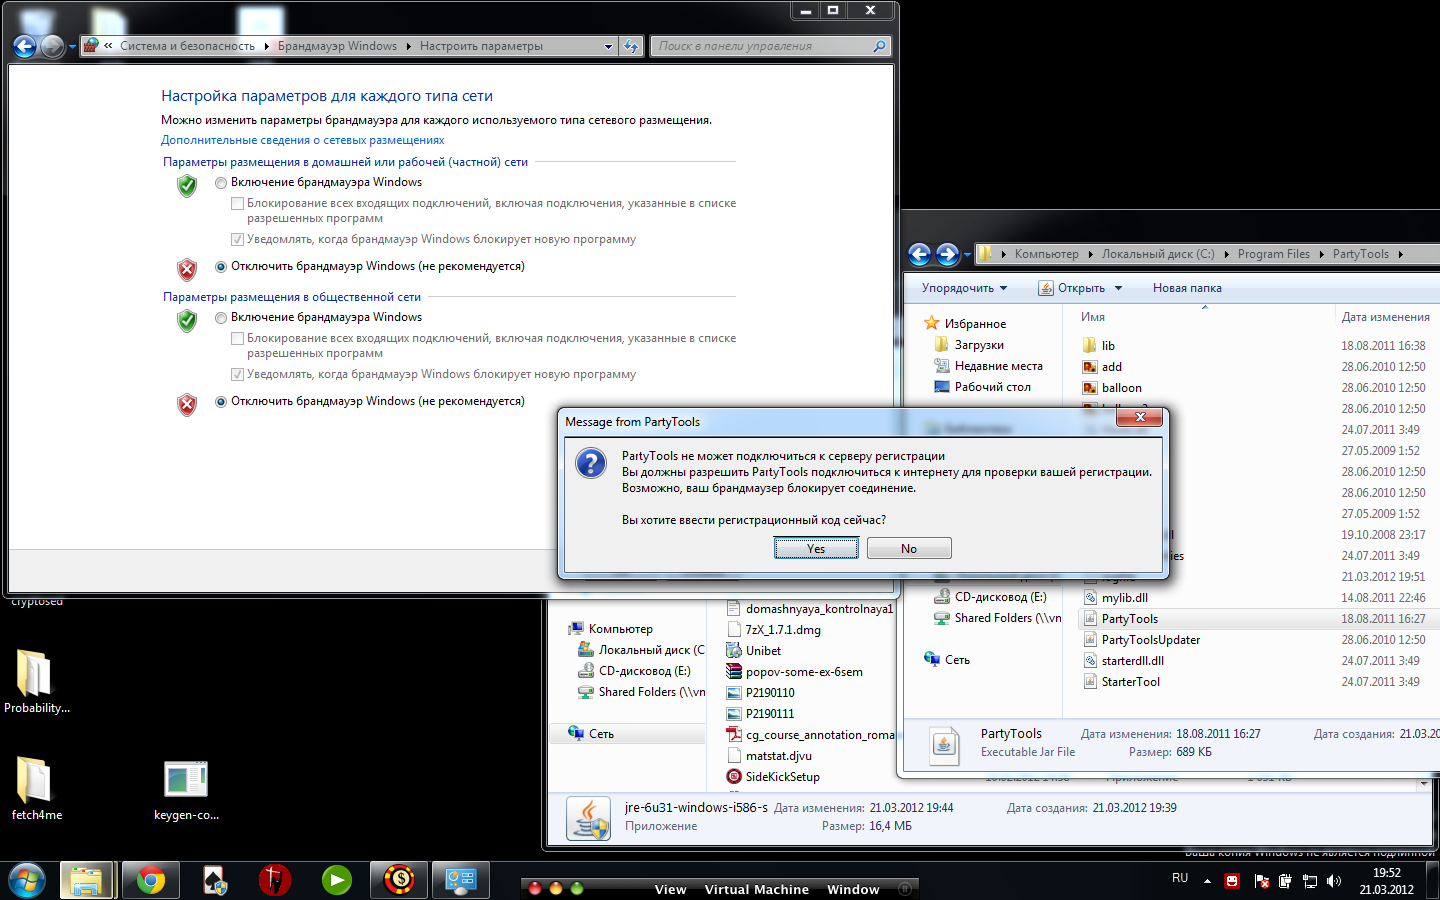The image size is (1440, 900).
Task: Open the Probability folder on desktop
Action: (35, 681)
